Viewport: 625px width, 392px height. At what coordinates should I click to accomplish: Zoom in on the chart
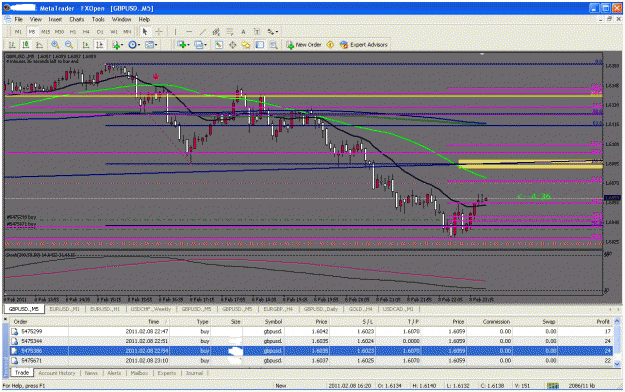coord(55,45)
